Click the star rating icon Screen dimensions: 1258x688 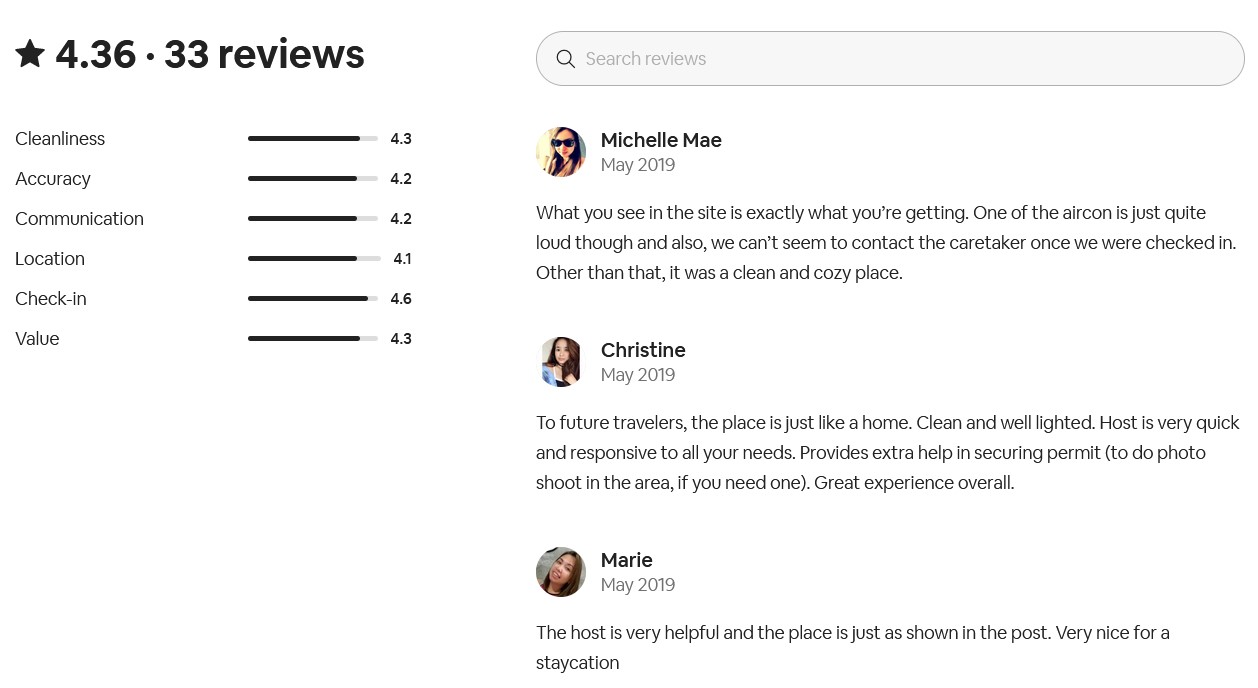pos(30,54)
